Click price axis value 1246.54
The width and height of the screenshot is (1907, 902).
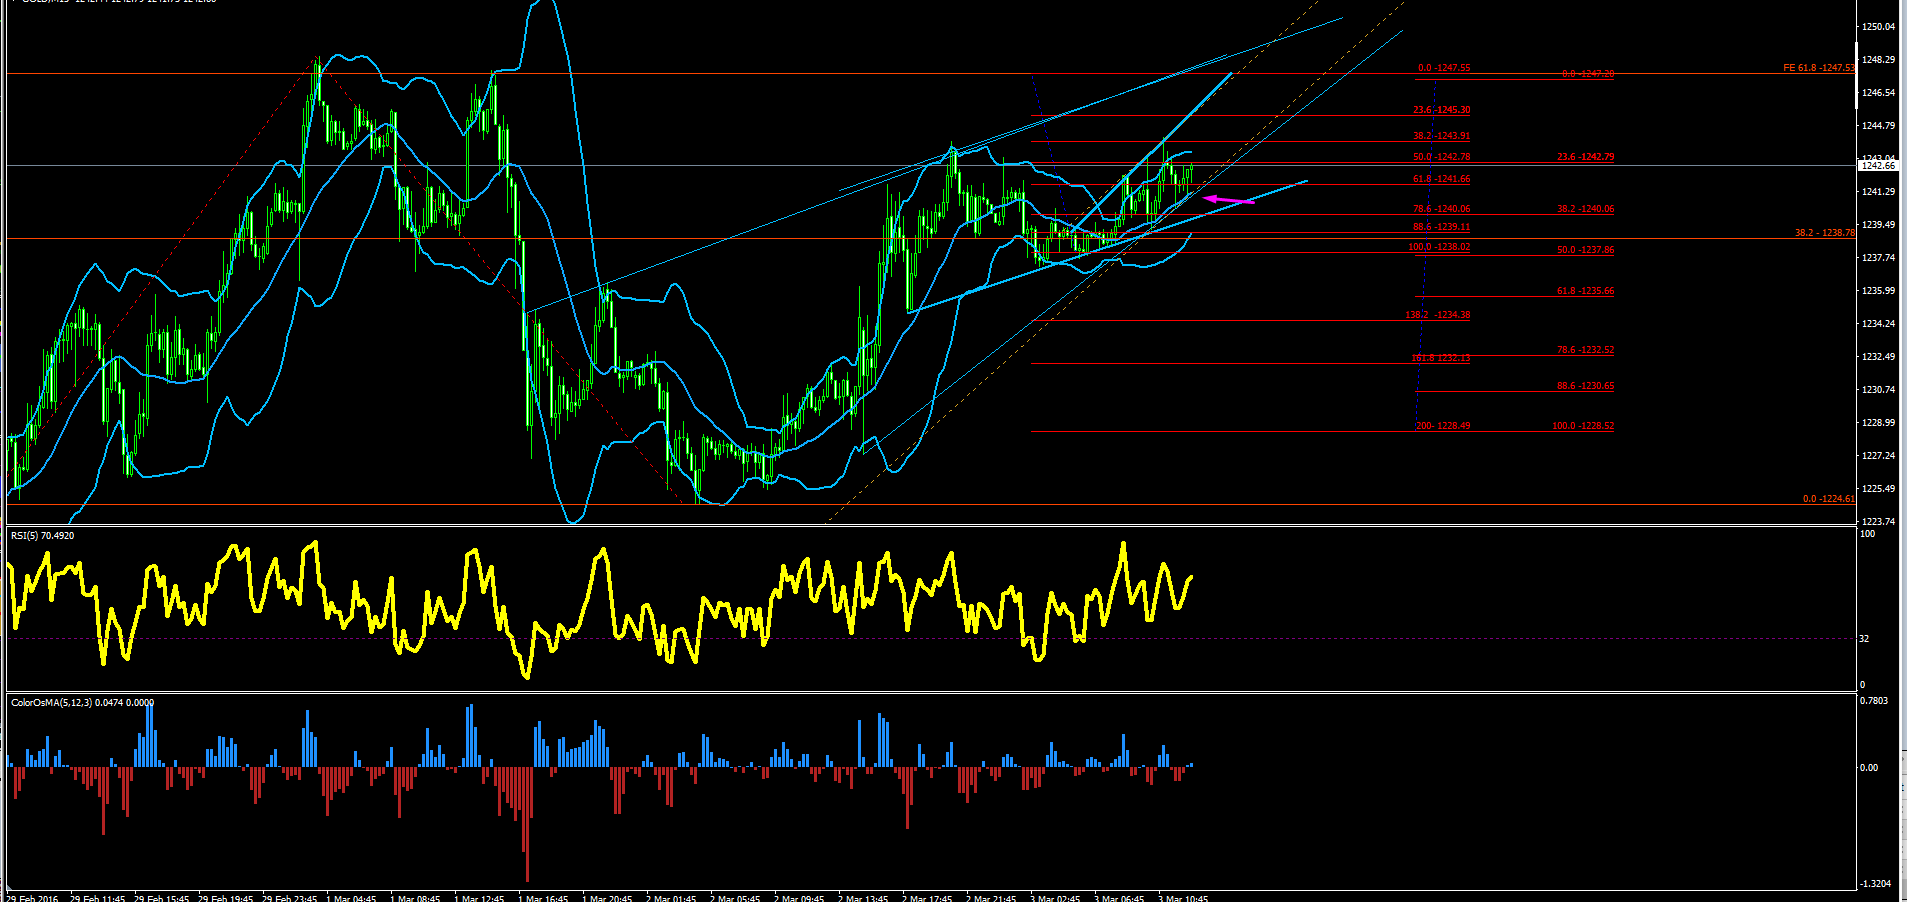[x=1879, y=93]
